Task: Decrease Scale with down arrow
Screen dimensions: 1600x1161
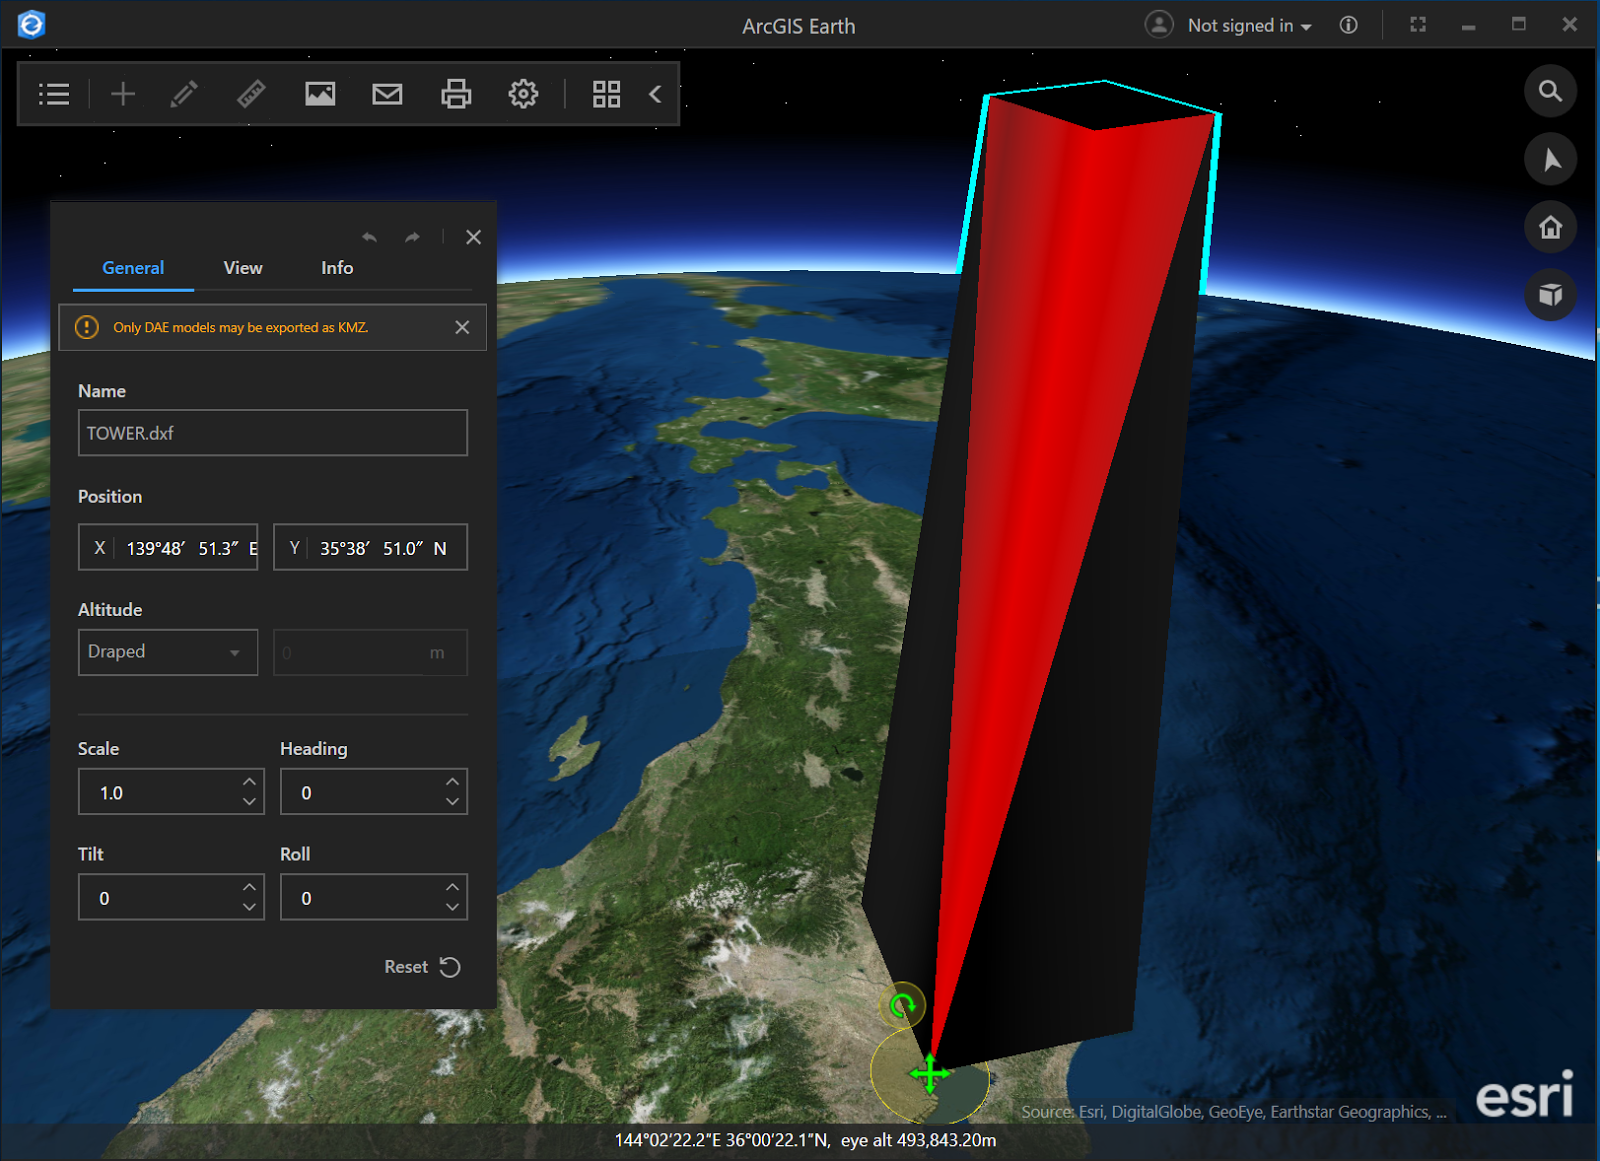Action: pos(249,802)
